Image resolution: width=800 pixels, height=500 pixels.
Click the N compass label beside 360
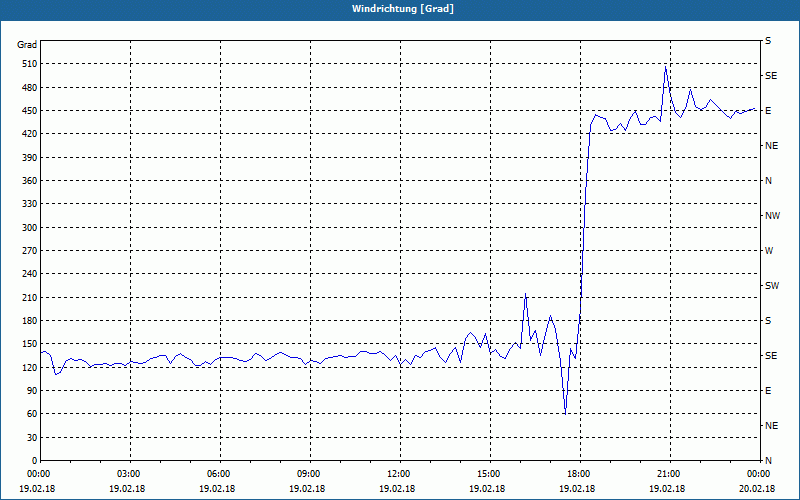pos(769,181)
